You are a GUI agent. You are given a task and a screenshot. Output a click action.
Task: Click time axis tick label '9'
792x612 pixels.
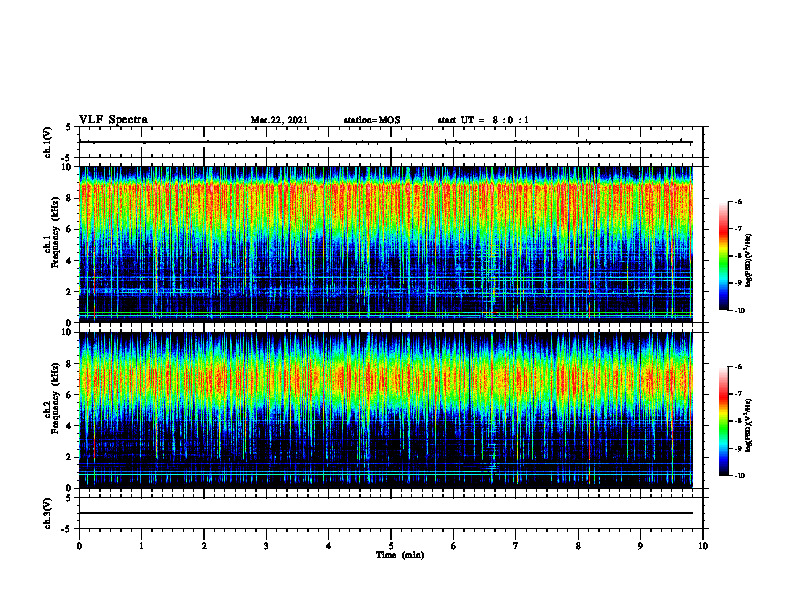[x=640, y=546]
